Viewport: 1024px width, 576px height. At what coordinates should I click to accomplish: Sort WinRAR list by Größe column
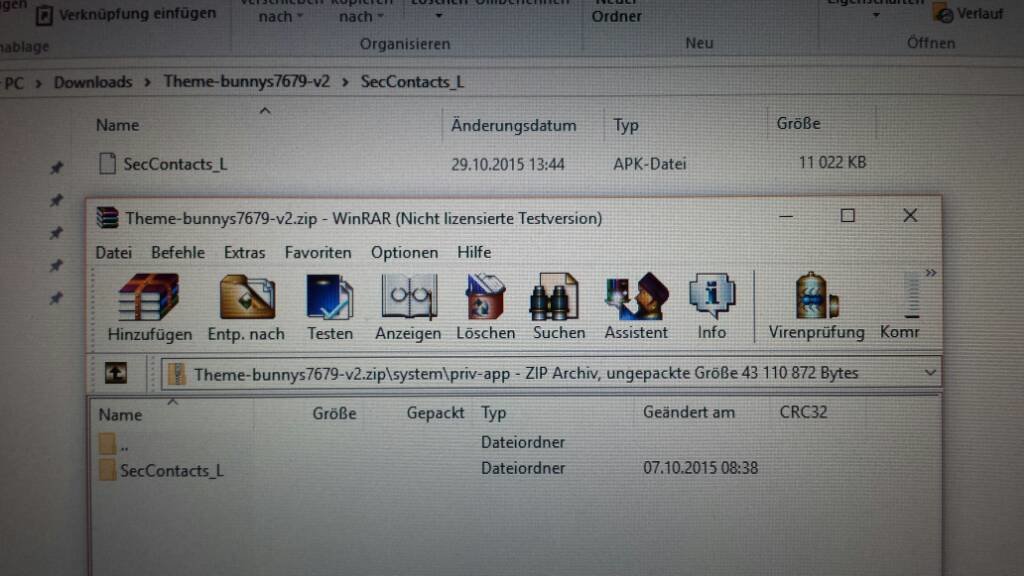(334, 413)
